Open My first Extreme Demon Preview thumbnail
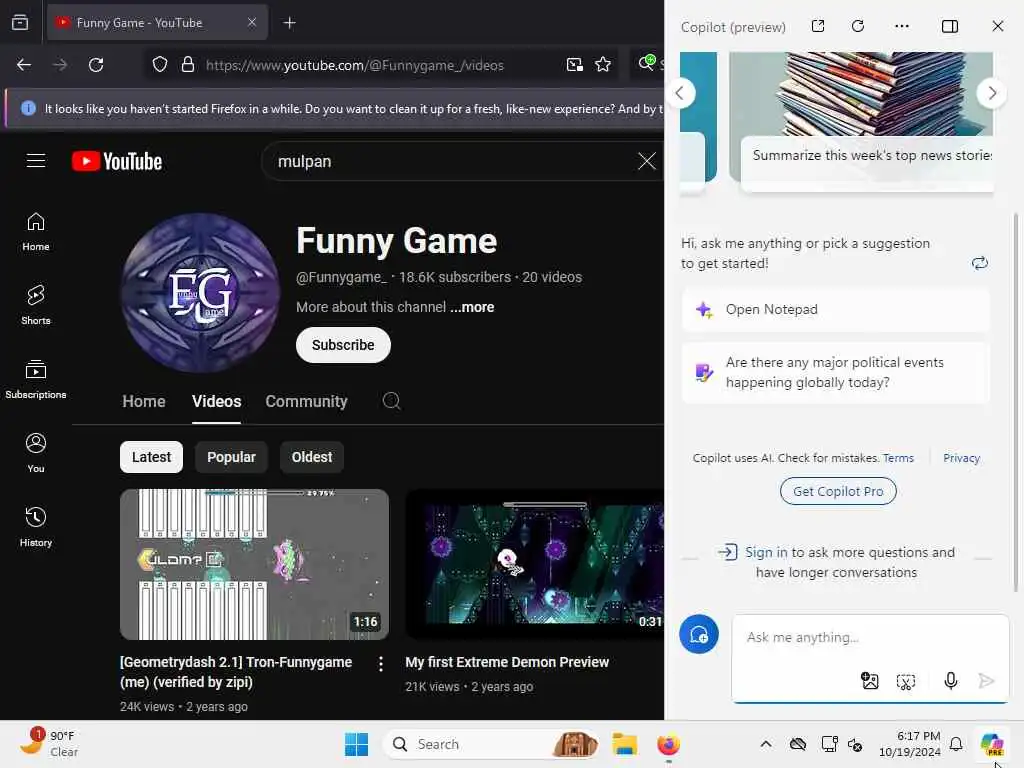 [534, 564]
